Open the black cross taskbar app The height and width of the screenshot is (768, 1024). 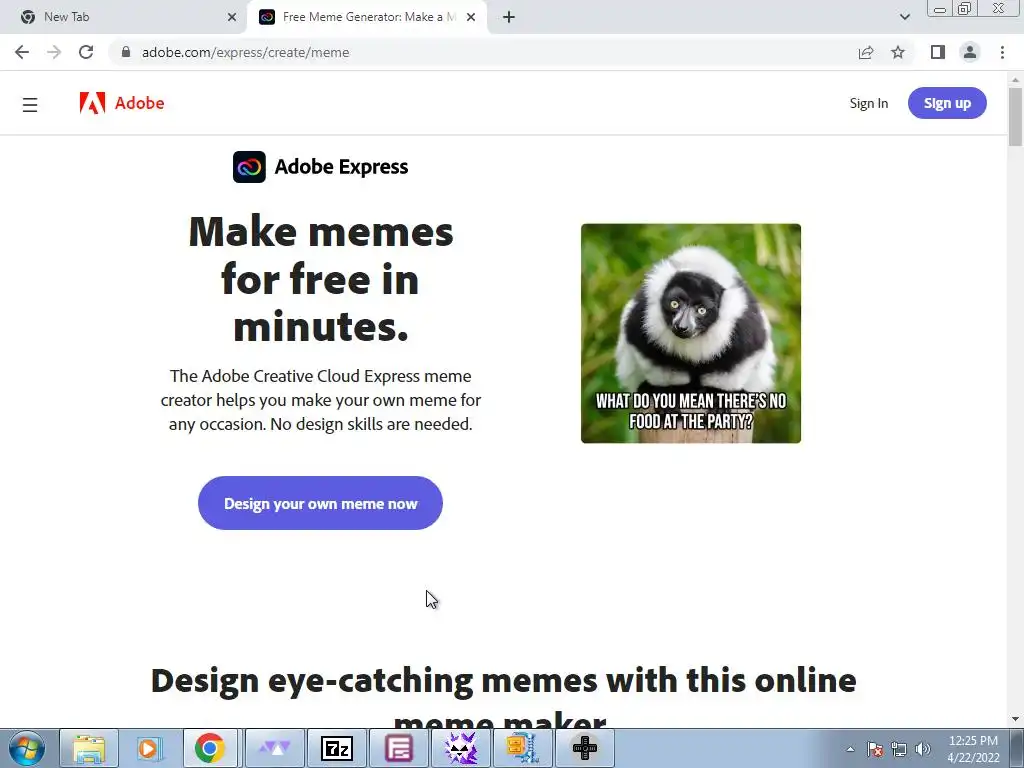(584, 748)
